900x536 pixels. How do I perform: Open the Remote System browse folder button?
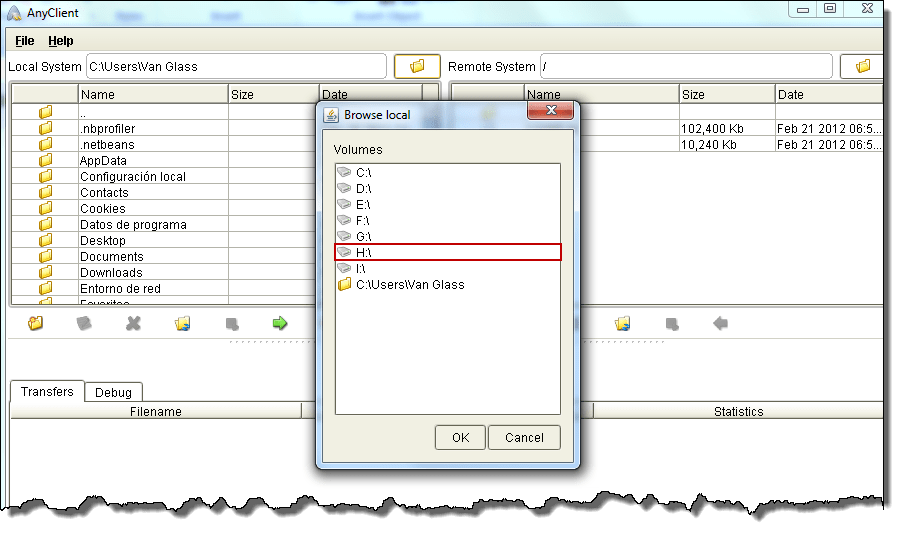tap(862, 67)
